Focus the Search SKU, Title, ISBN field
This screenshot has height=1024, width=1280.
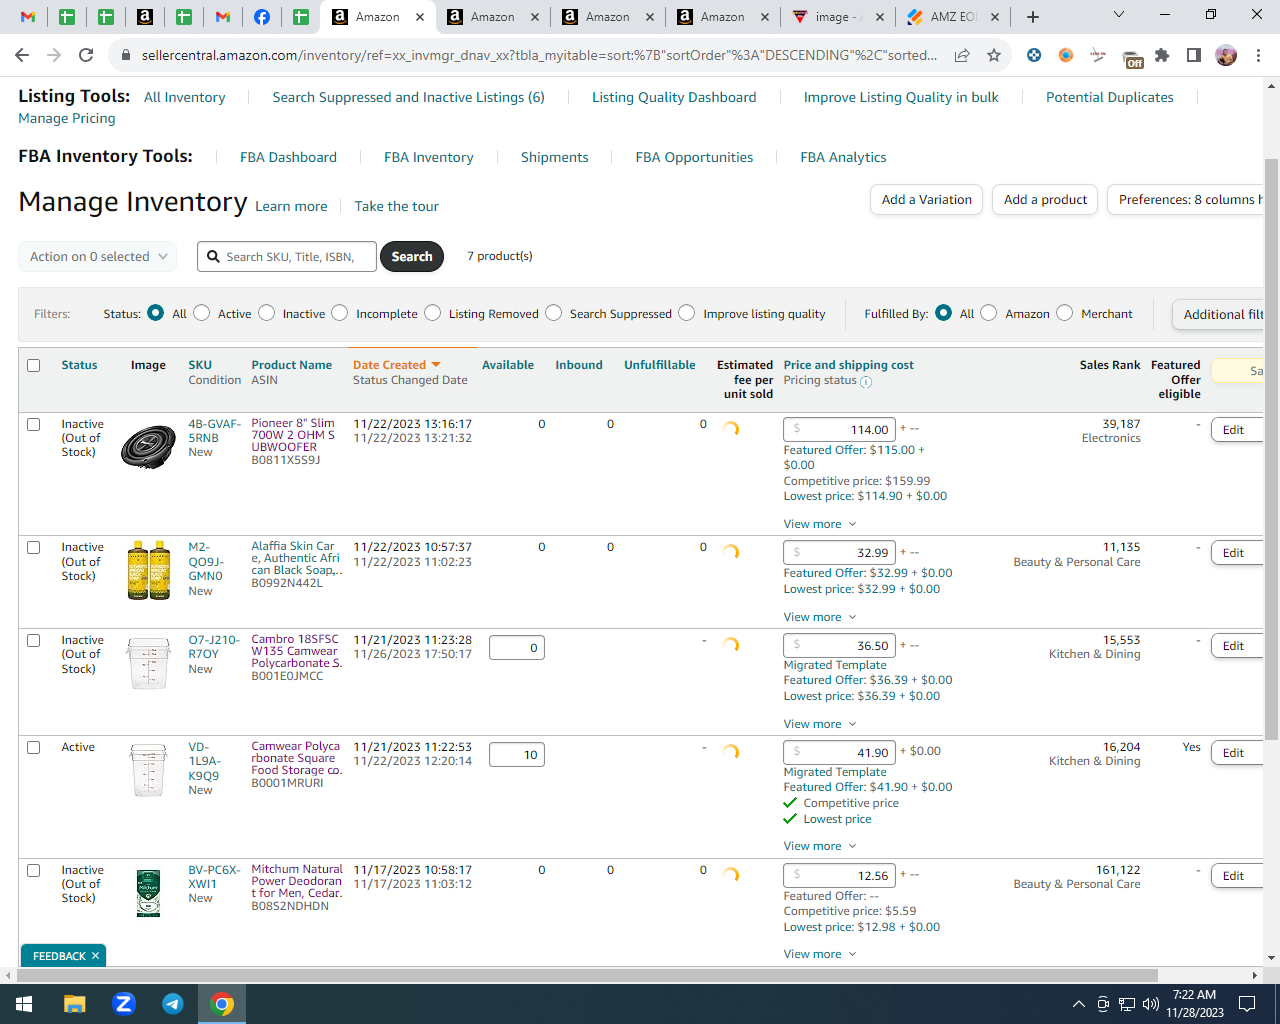287,257
